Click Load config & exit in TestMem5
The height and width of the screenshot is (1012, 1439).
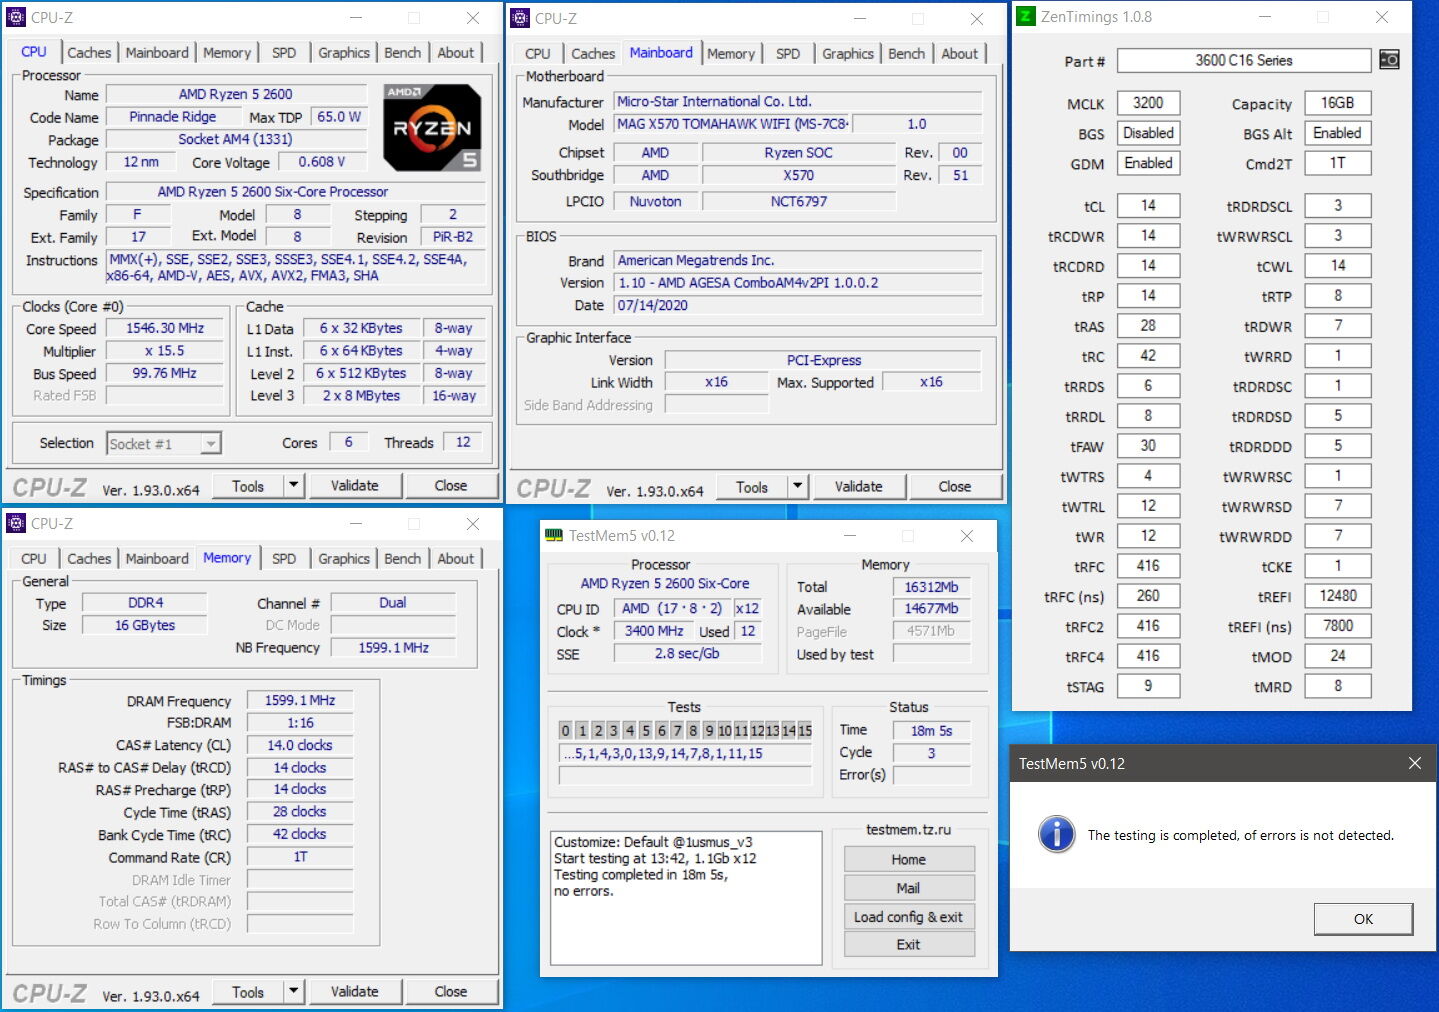click(908, 917)
